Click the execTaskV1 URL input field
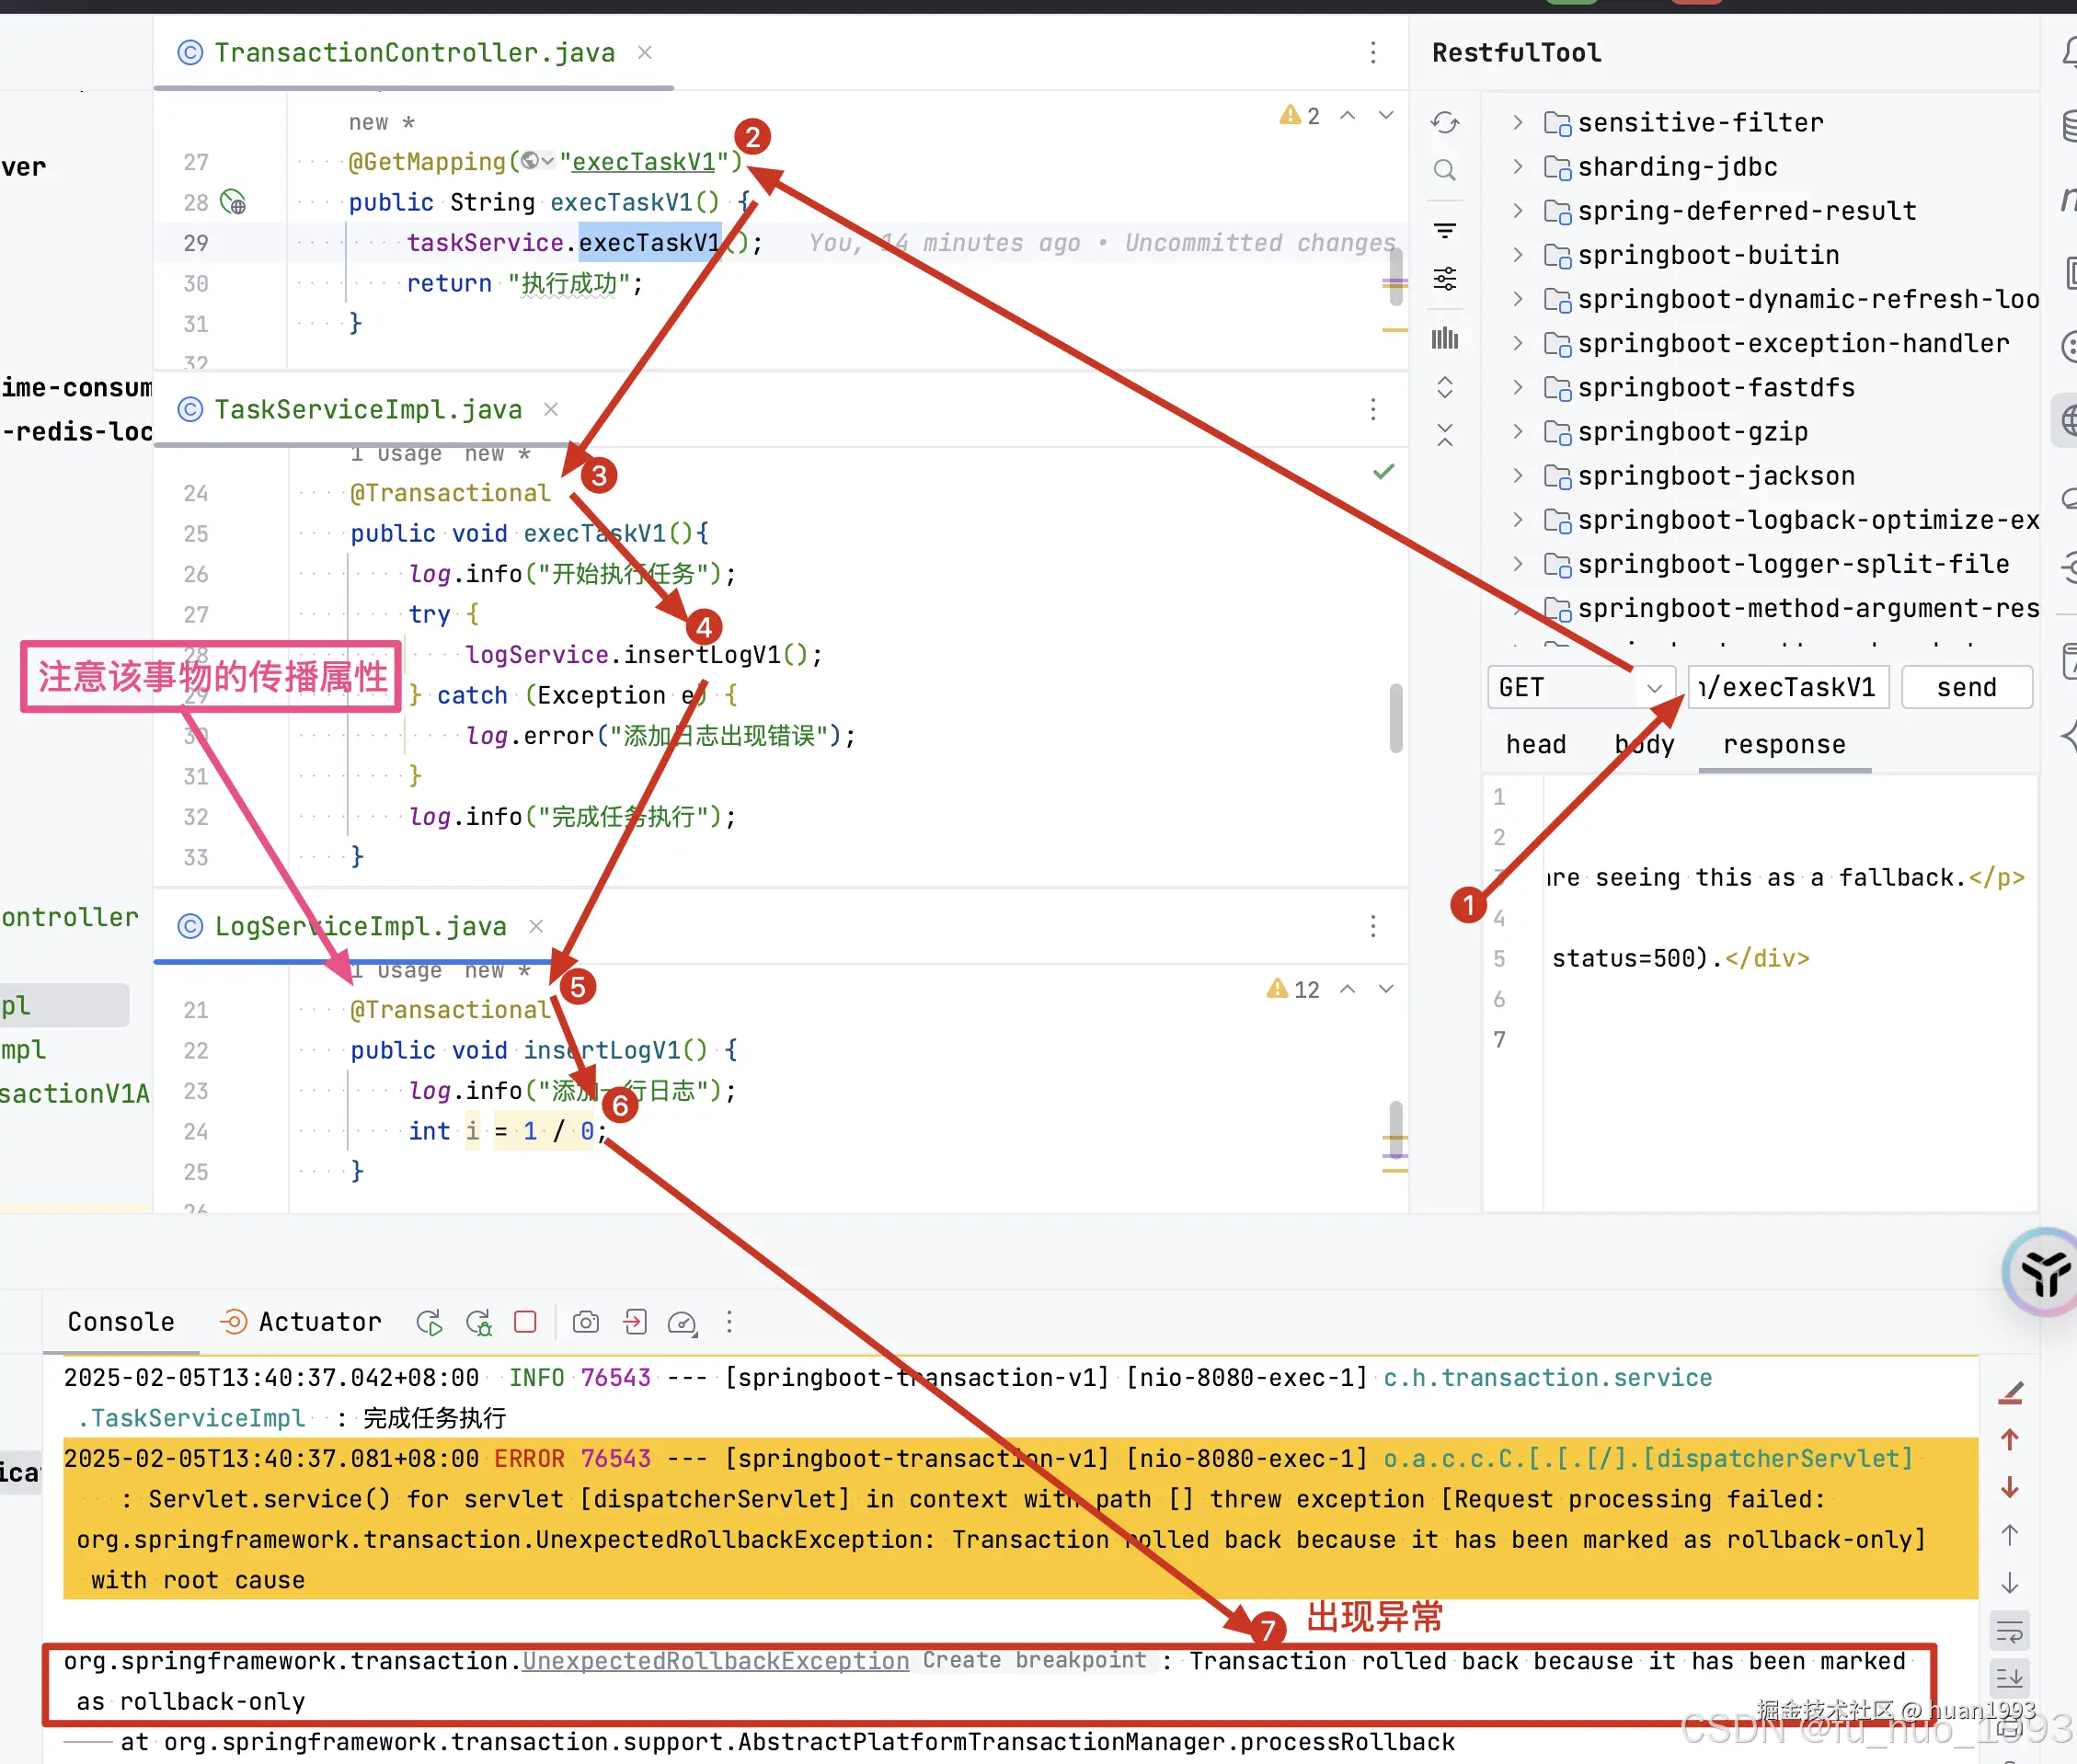 pyautogui.click(x=1788, y=688)
